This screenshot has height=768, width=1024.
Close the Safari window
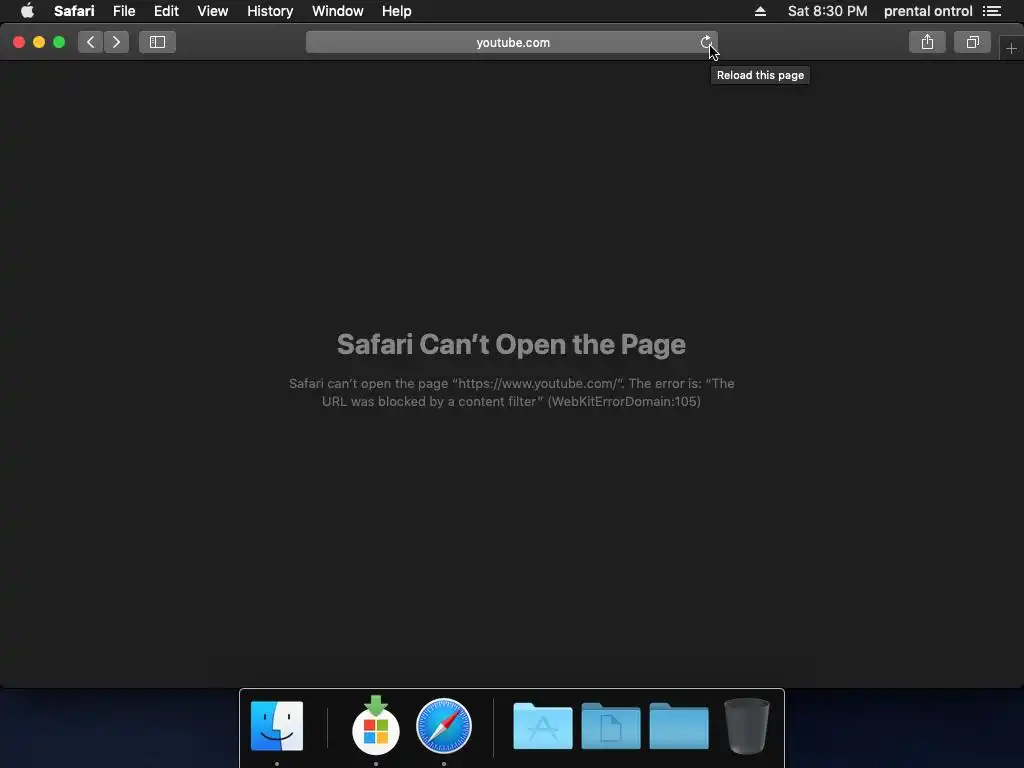19,42
